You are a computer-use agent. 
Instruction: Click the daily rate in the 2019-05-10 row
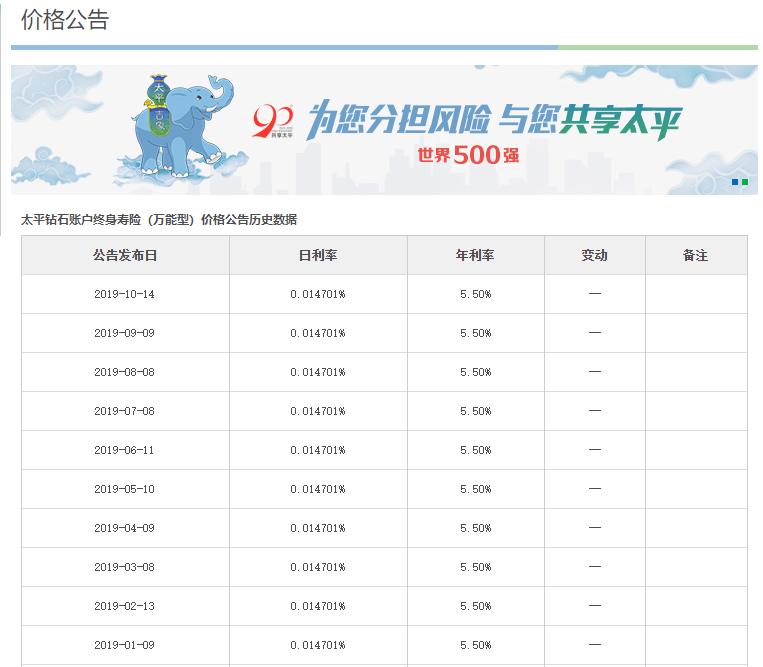[318, 489]
